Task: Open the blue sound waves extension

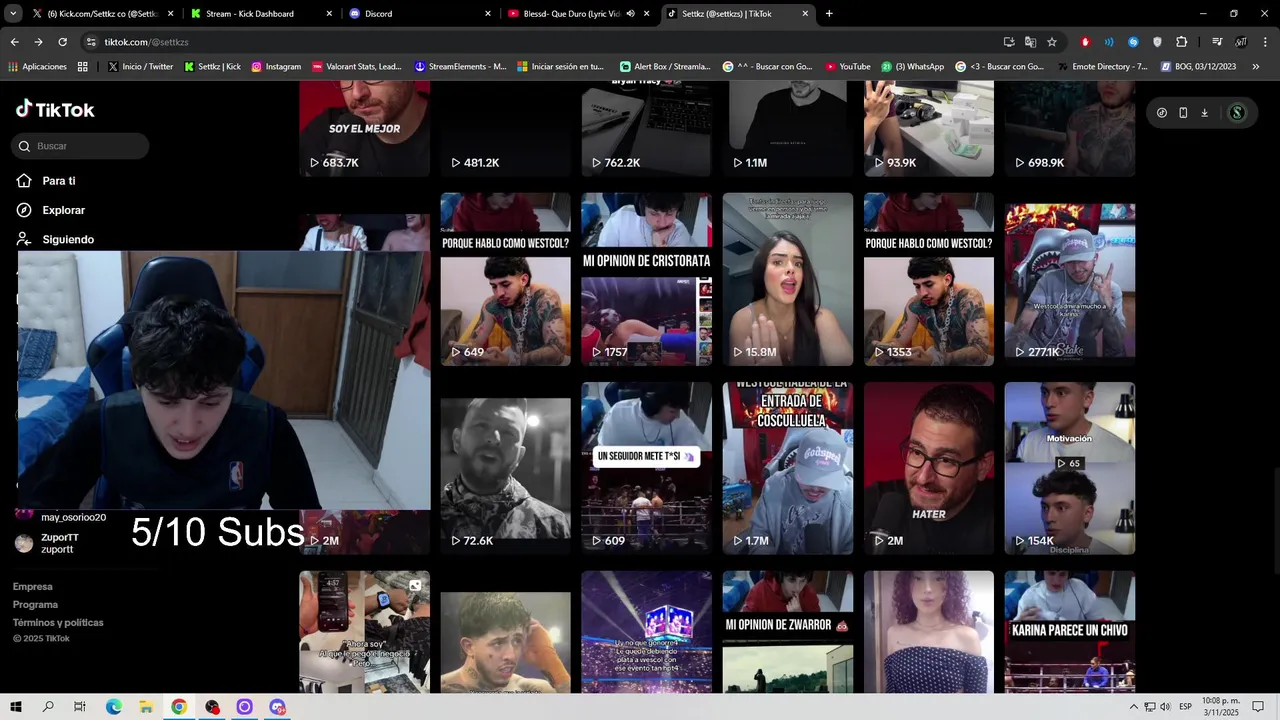Action: pyautogui.click(x=1109, y=42)
